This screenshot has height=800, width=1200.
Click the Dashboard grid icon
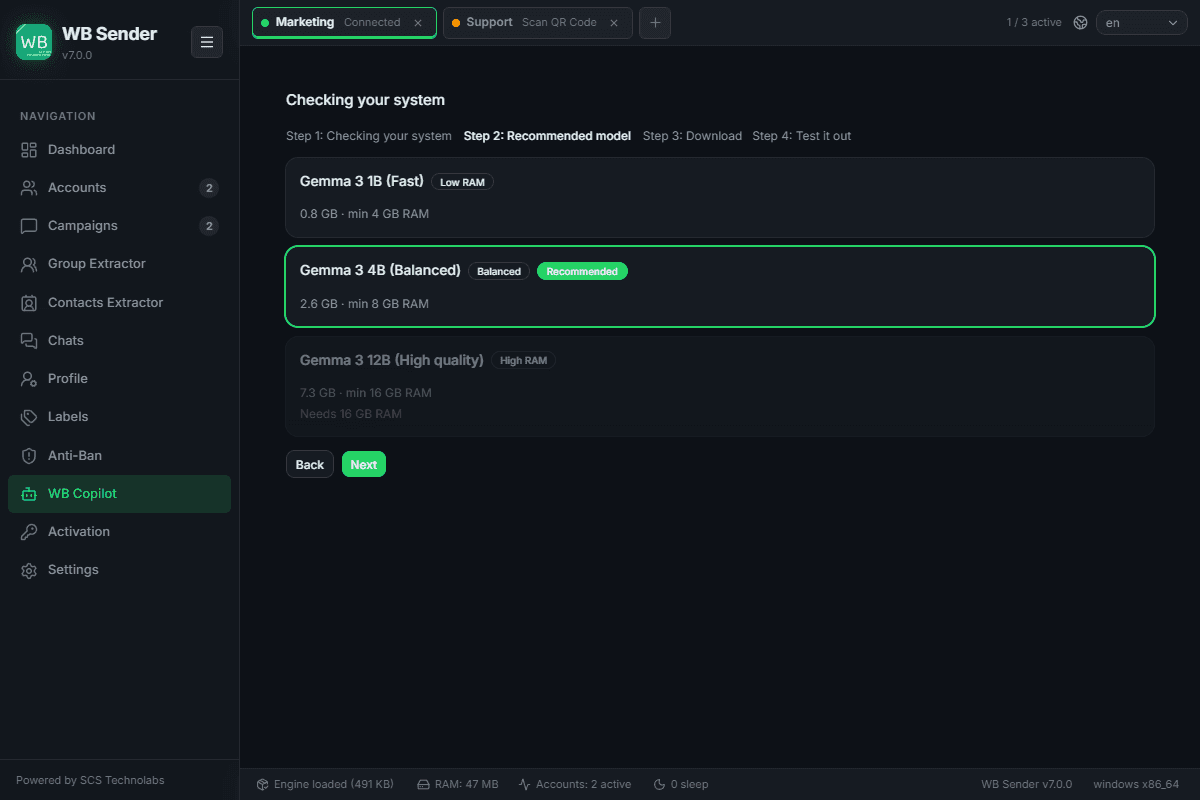click(x=29, y=150)
